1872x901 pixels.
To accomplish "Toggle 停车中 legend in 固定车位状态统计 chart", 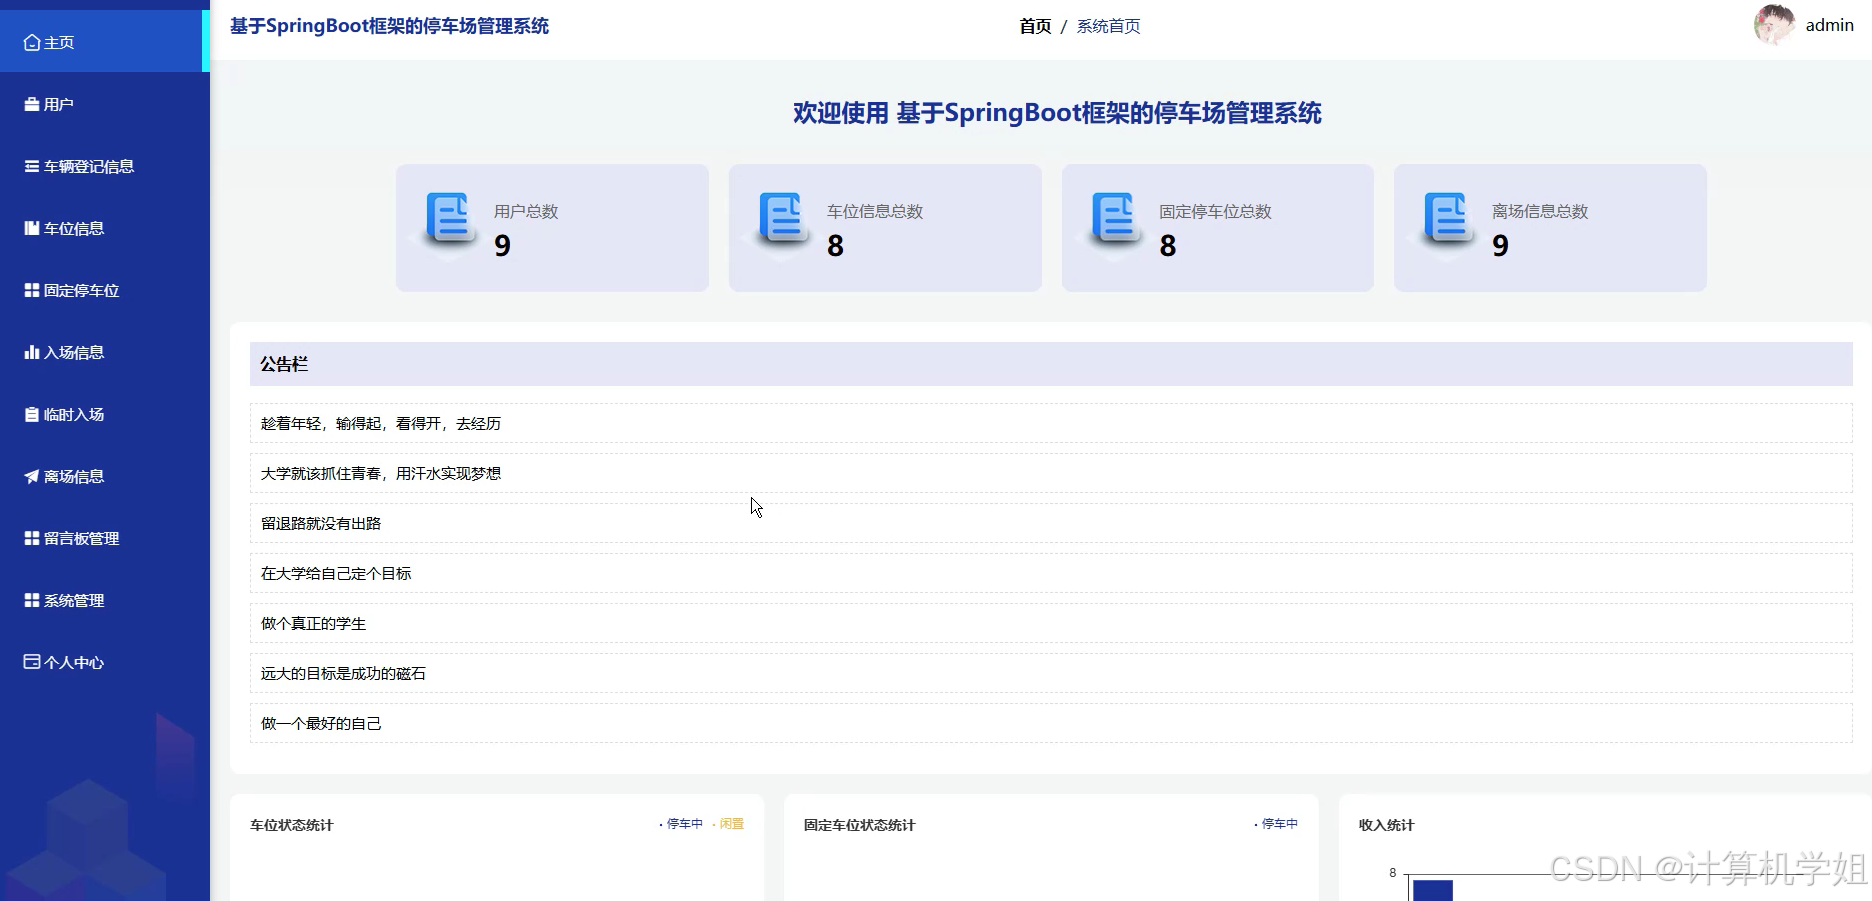I will coord(1276,824).
